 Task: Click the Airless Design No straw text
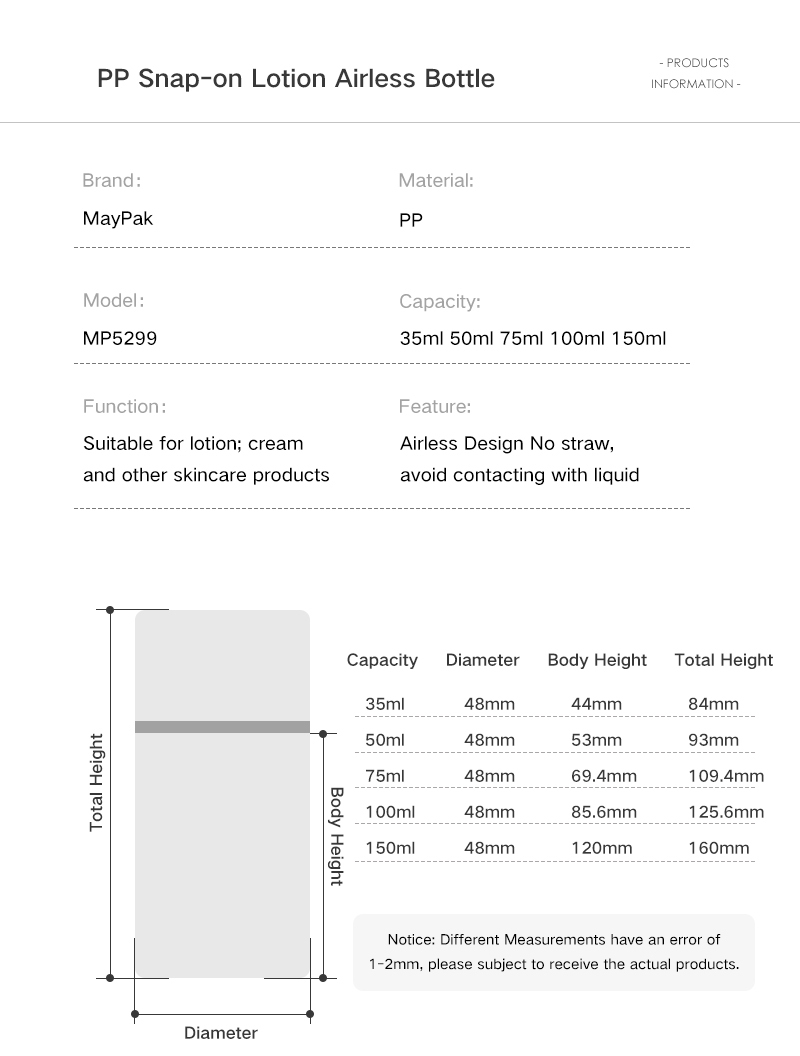506,444
